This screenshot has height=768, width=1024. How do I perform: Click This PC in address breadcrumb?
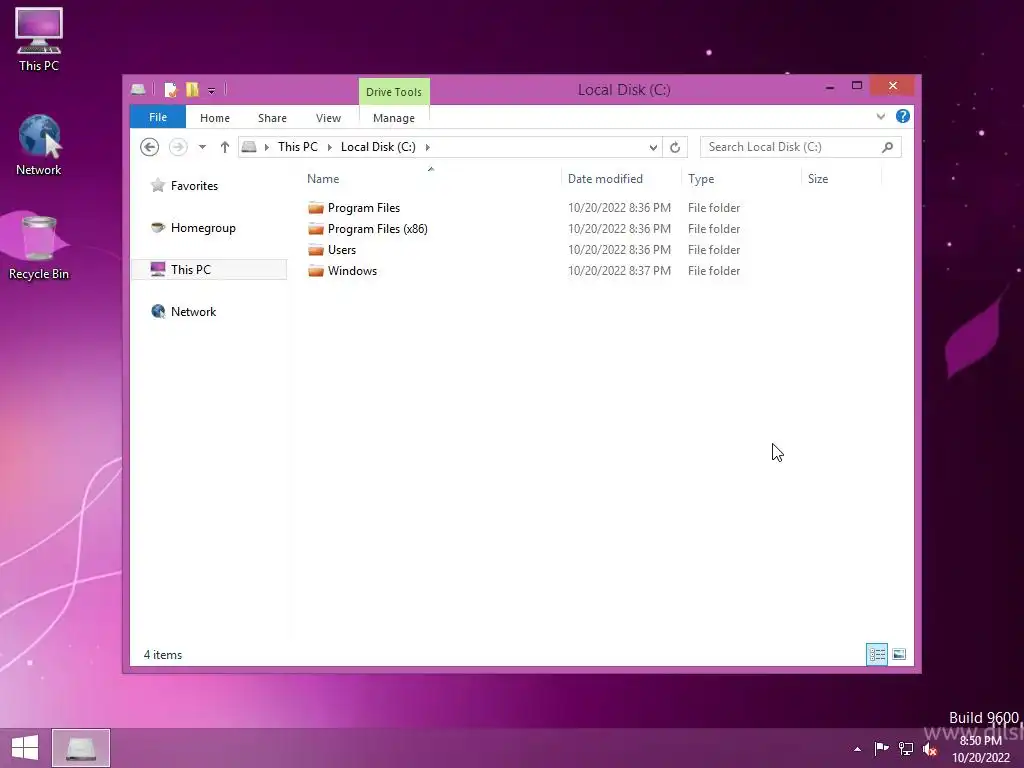click(298, 147)
